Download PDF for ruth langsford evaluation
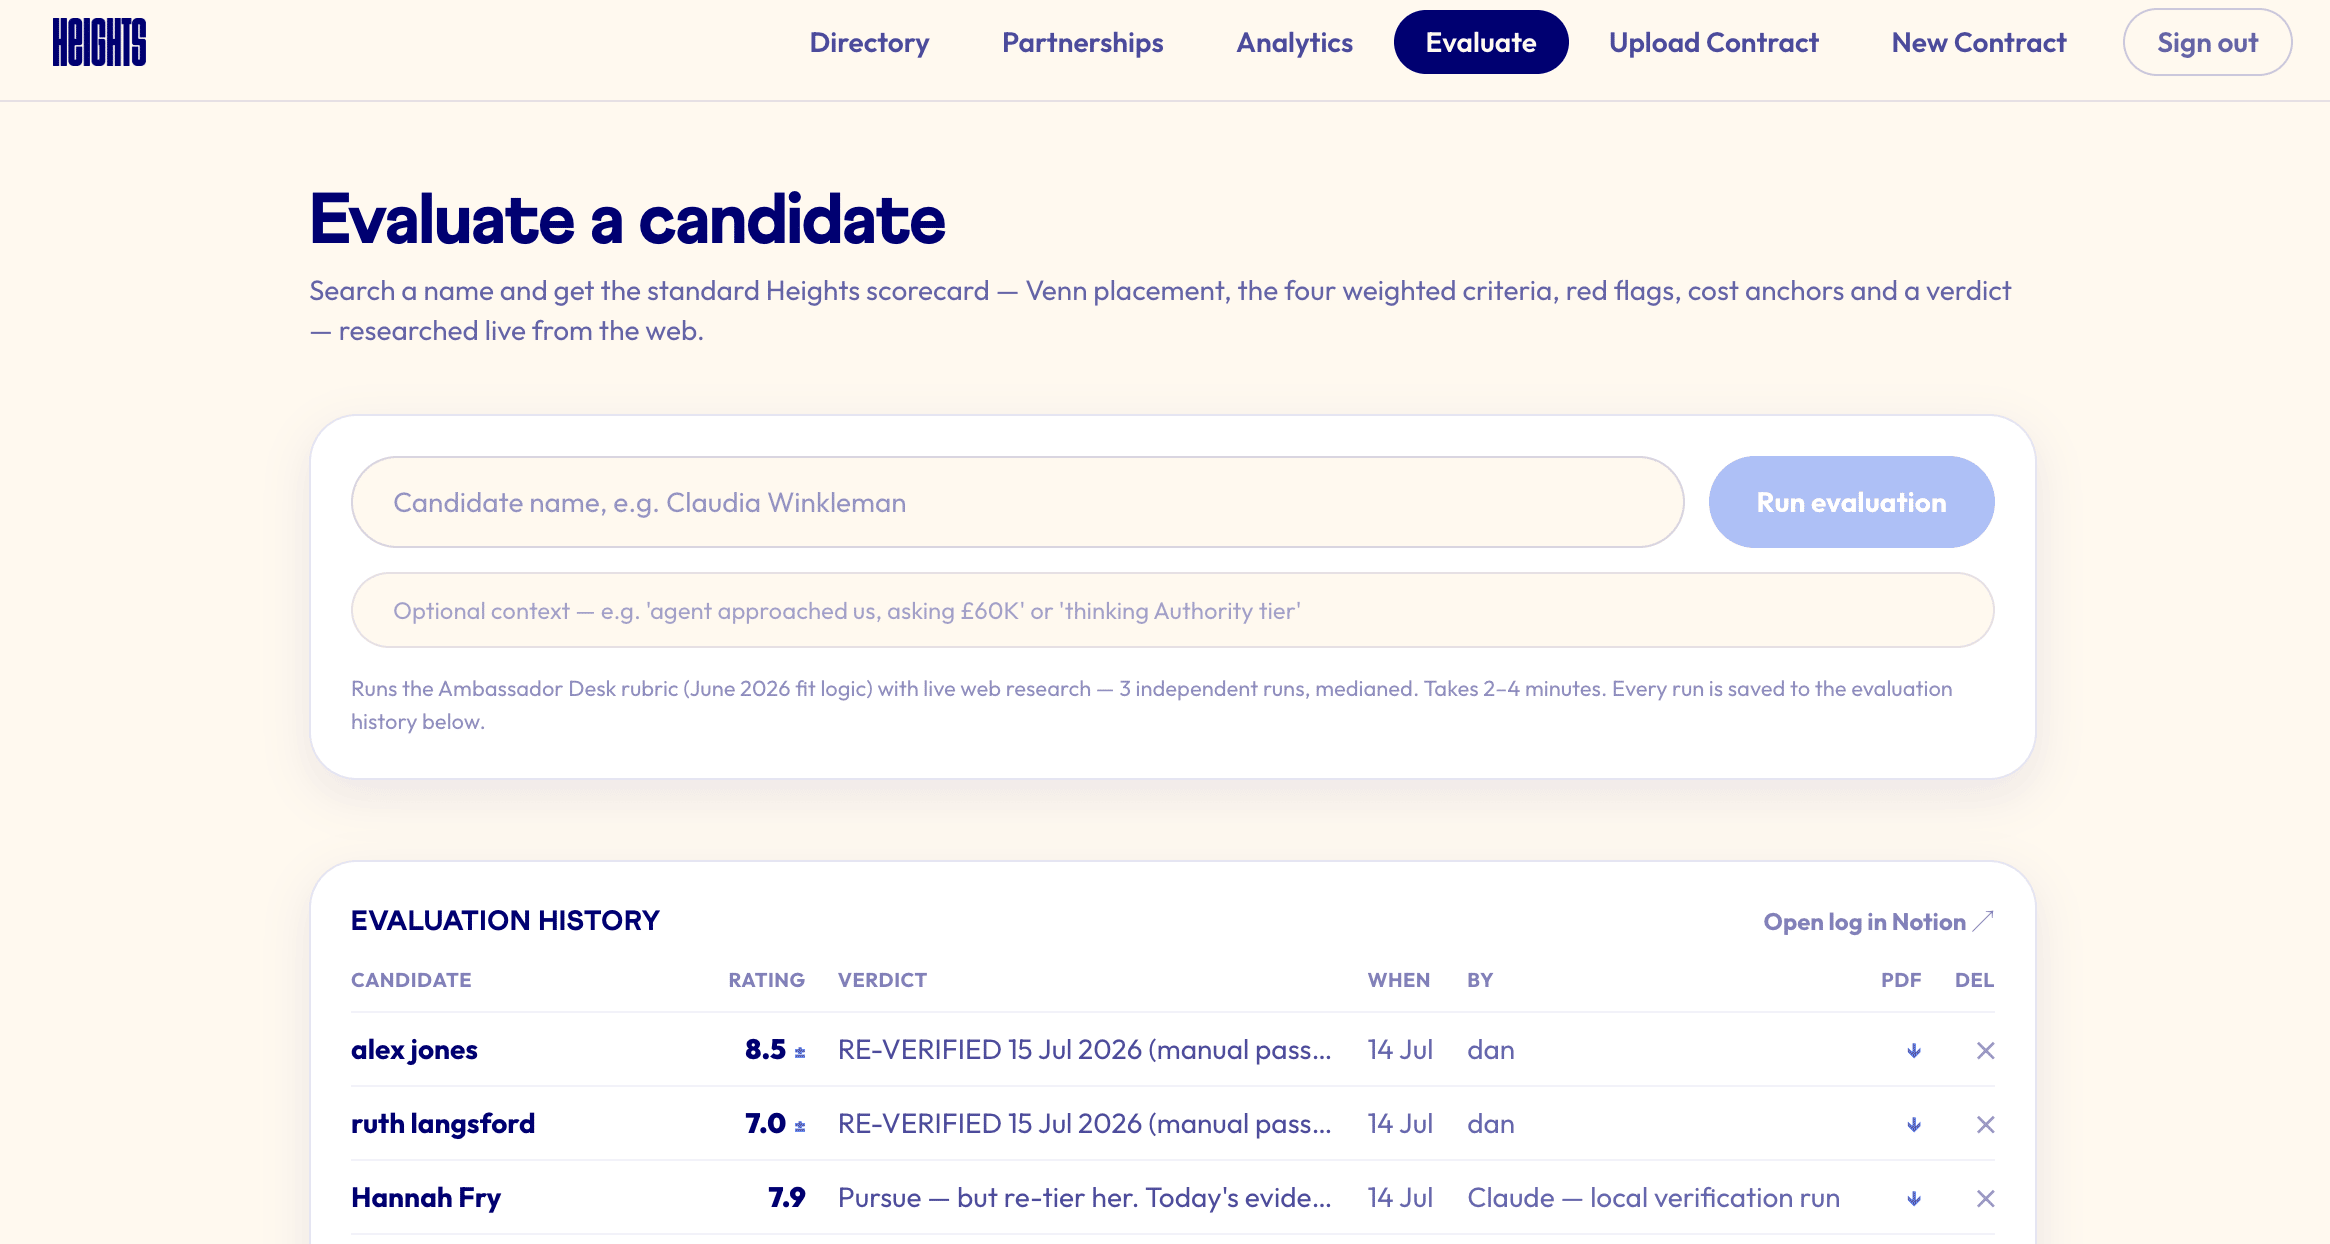This screenshot has width=2330, height=1244. point(1913,1124)
